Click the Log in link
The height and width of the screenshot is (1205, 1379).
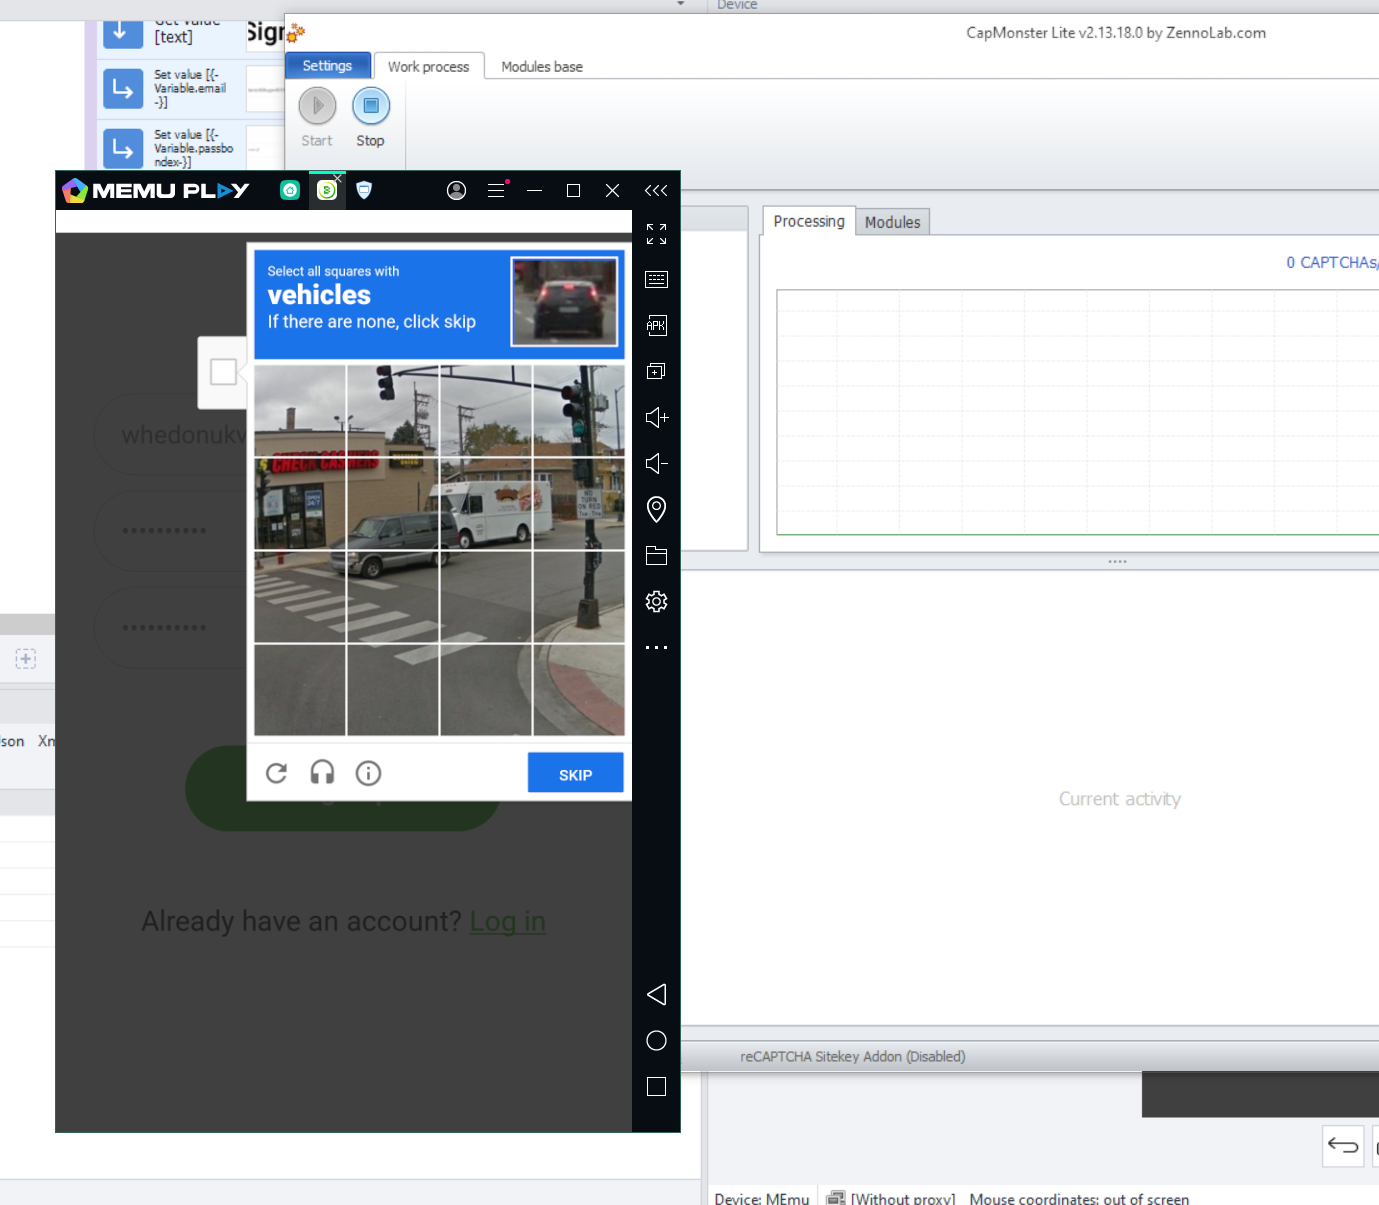(508, 921)
